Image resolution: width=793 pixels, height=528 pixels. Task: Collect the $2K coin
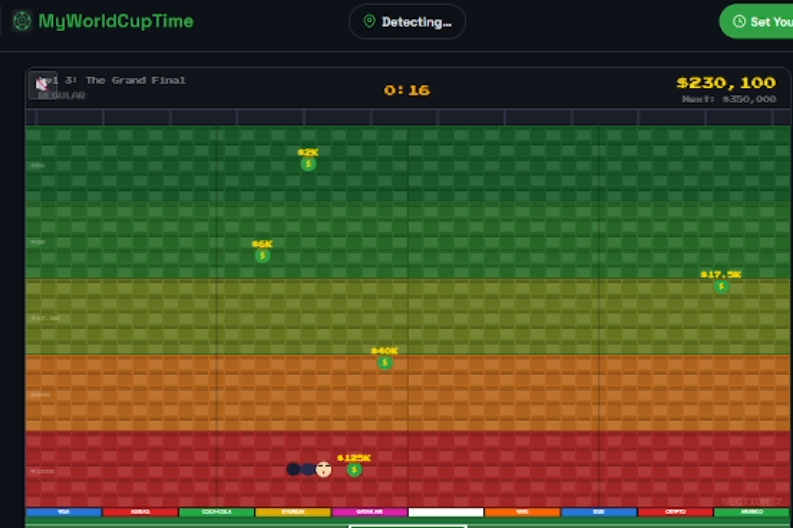click(x=308, y=164)
